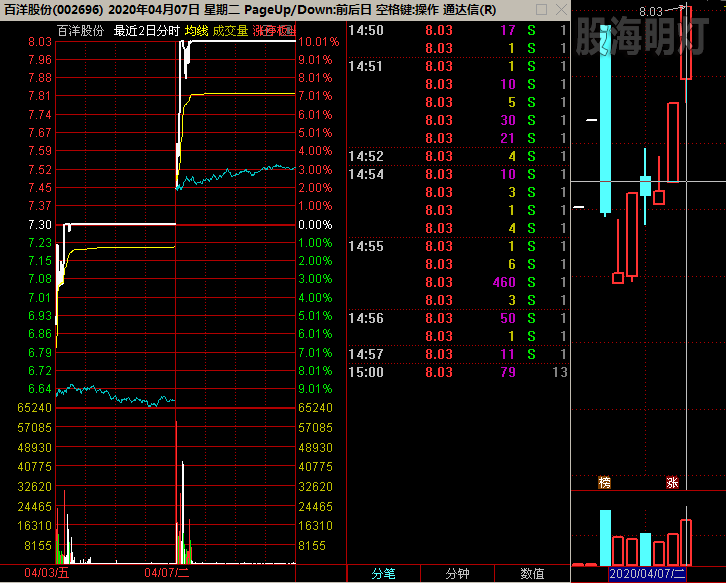Viewport: 726px width, 583px height.
Task: Select the 14:54 tick row timestamp
Action: pyautogui.click(x=366, y=174)
